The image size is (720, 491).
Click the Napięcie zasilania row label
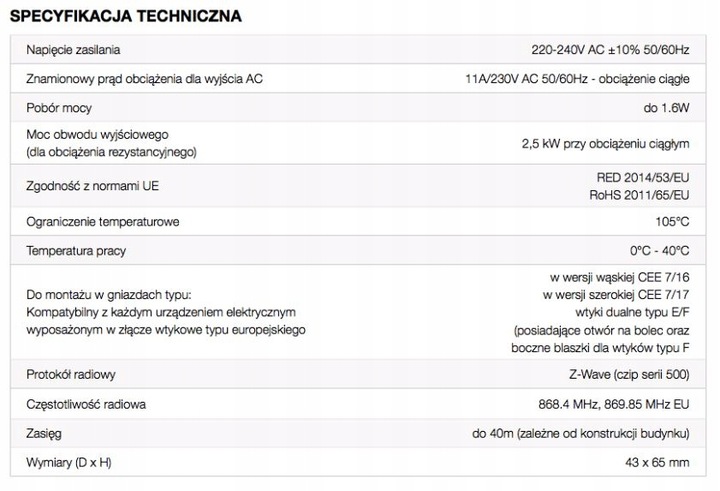click(75, 50)
